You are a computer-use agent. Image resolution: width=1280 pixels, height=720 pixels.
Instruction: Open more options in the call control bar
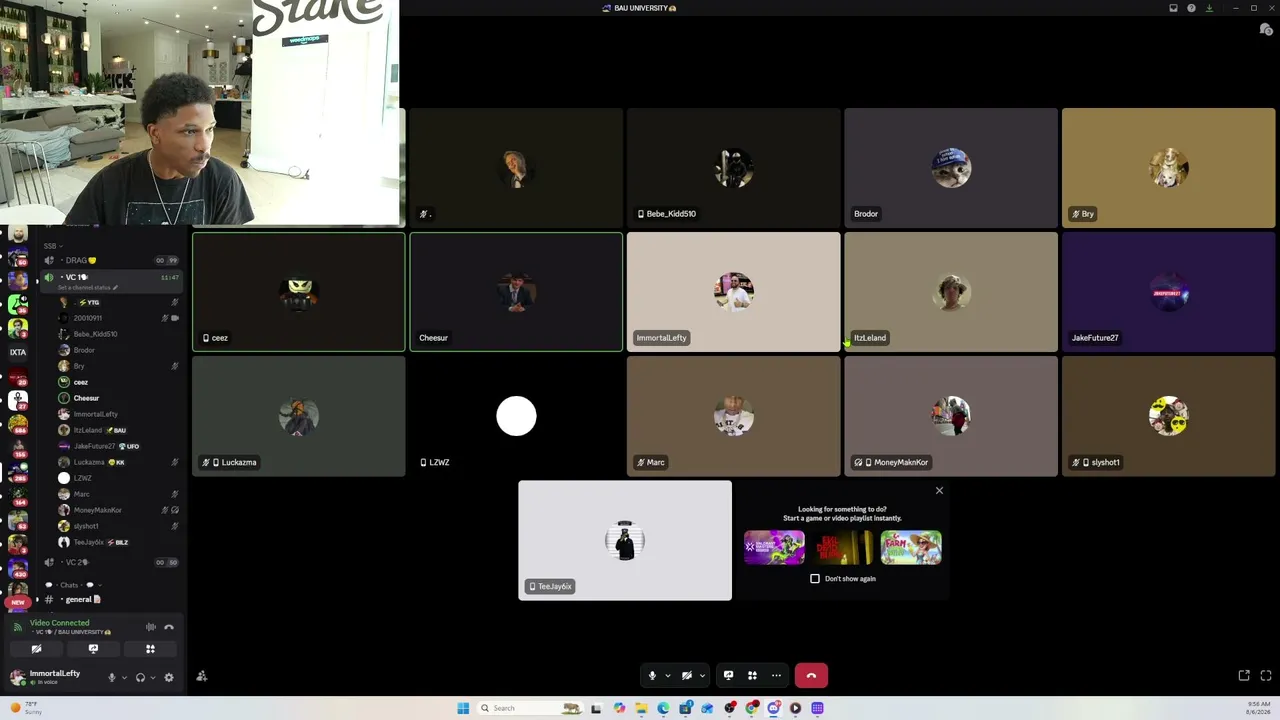click(776, 676)
